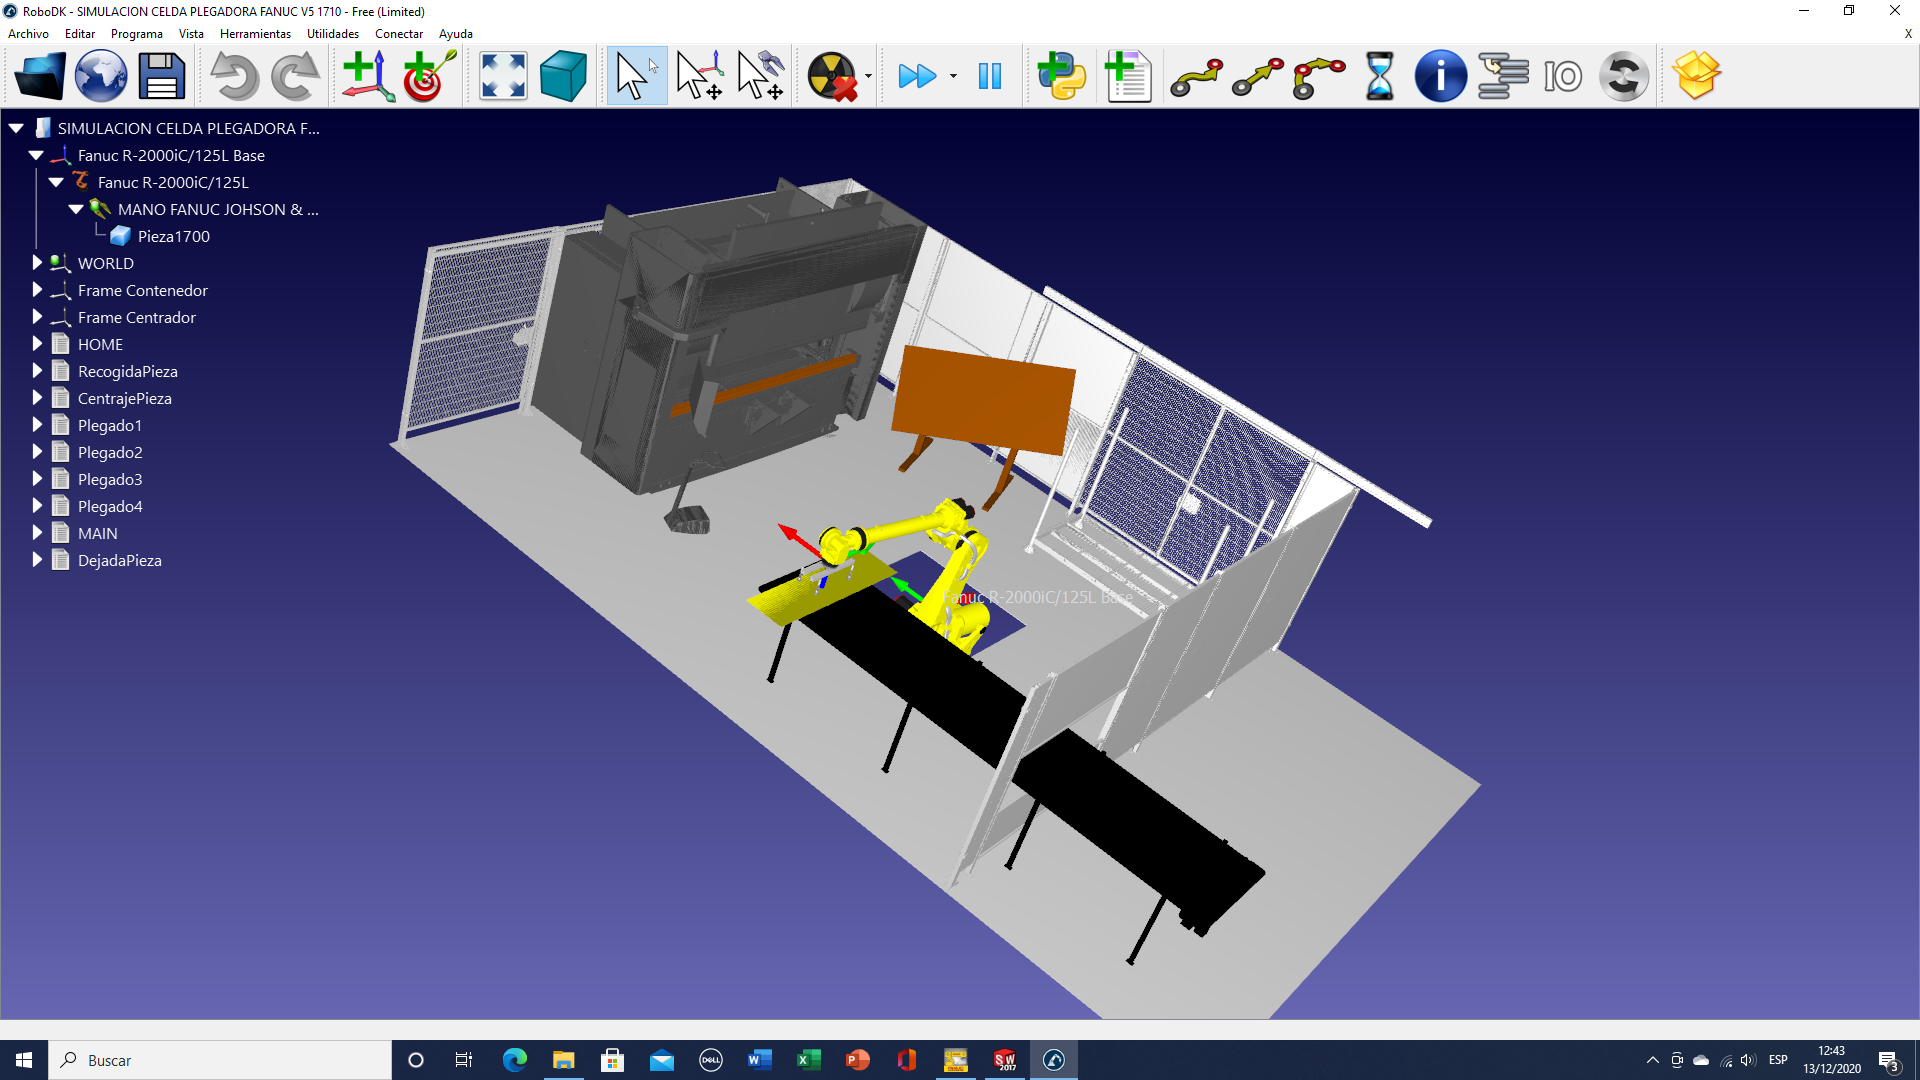Click the Add new target icon
The image size is (1920, 1080).
tap(429, 76)
